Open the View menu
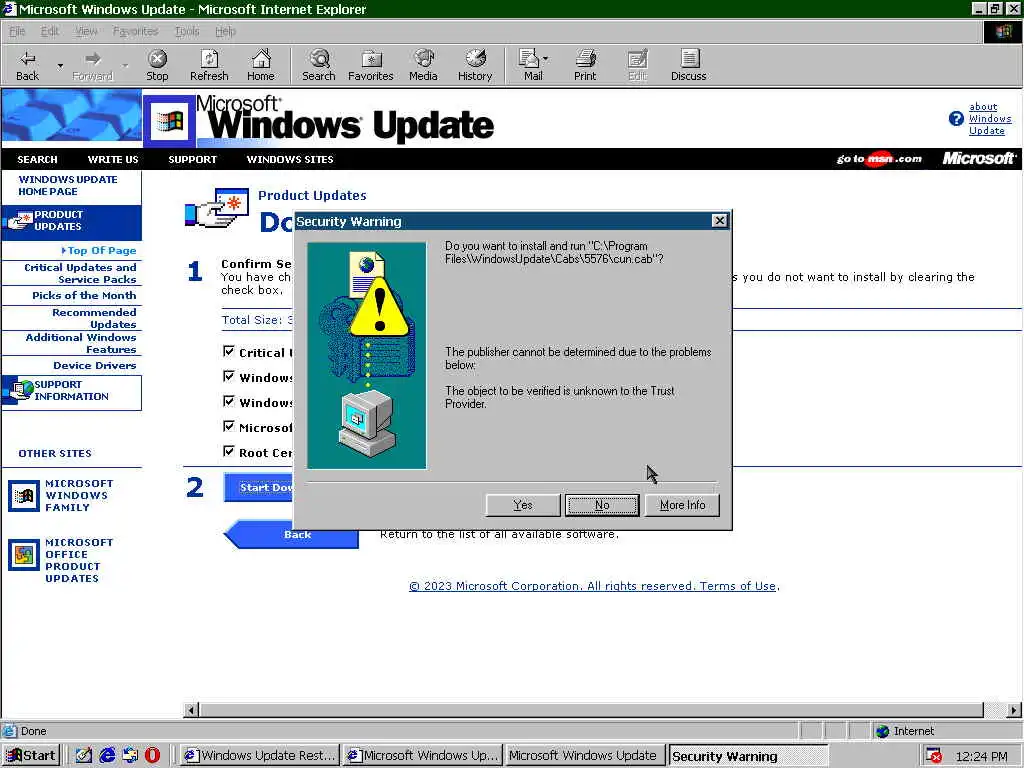 pyautogui.click(x=86, y=31)
